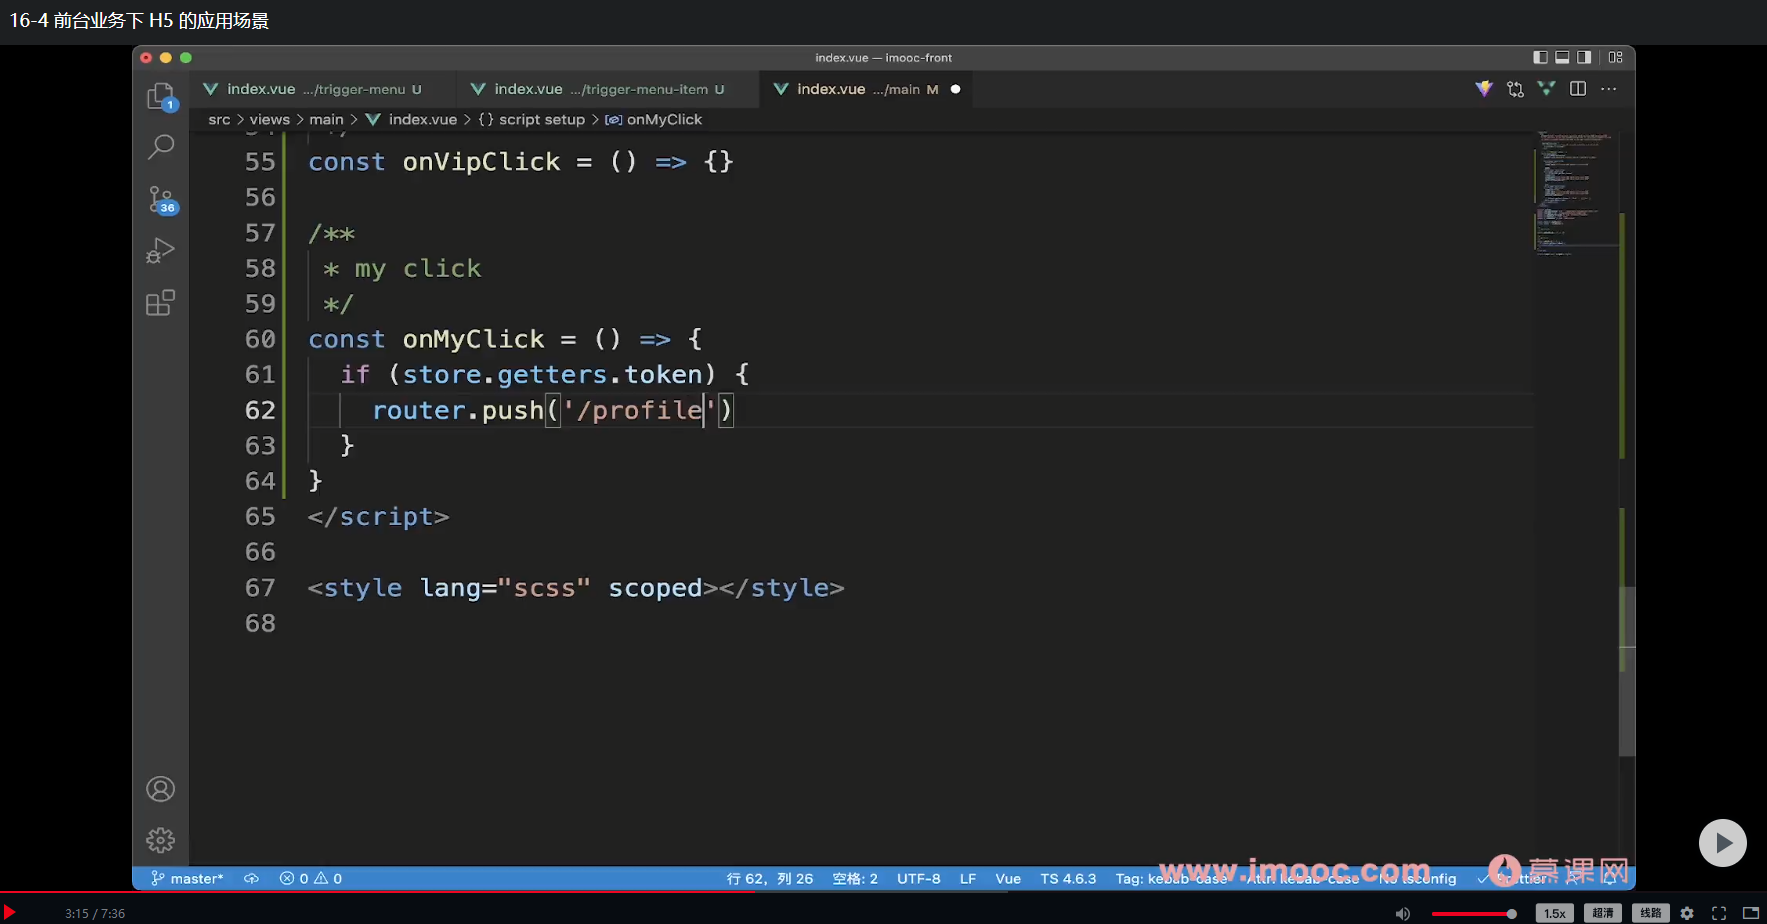Image resolution: width=1767 pixels, height=924 pixels.
Task: Switch to index.vue trigger-menu-item tab
Action: coord(600,89)
